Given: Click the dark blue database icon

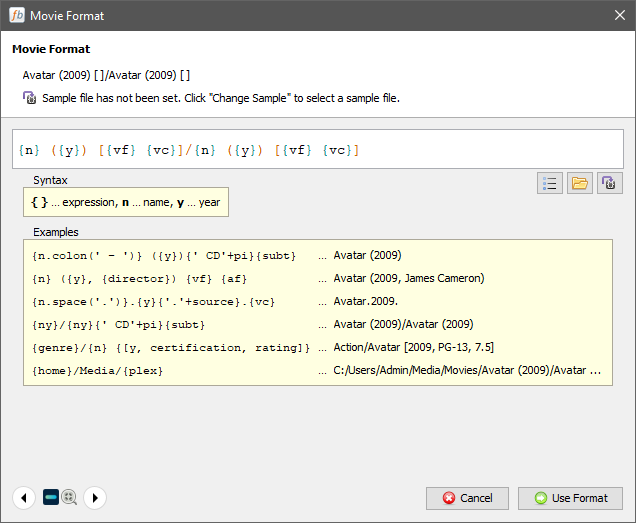Looking at the screenshot, I should pyautogui.click(x=51, y=497).
